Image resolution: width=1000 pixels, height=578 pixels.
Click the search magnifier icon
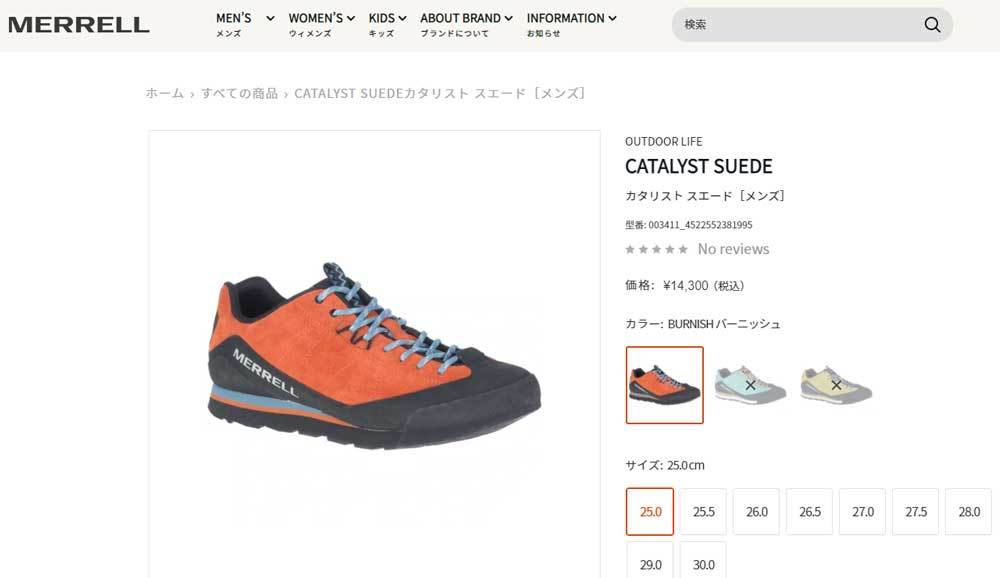[x=932, y=25]
